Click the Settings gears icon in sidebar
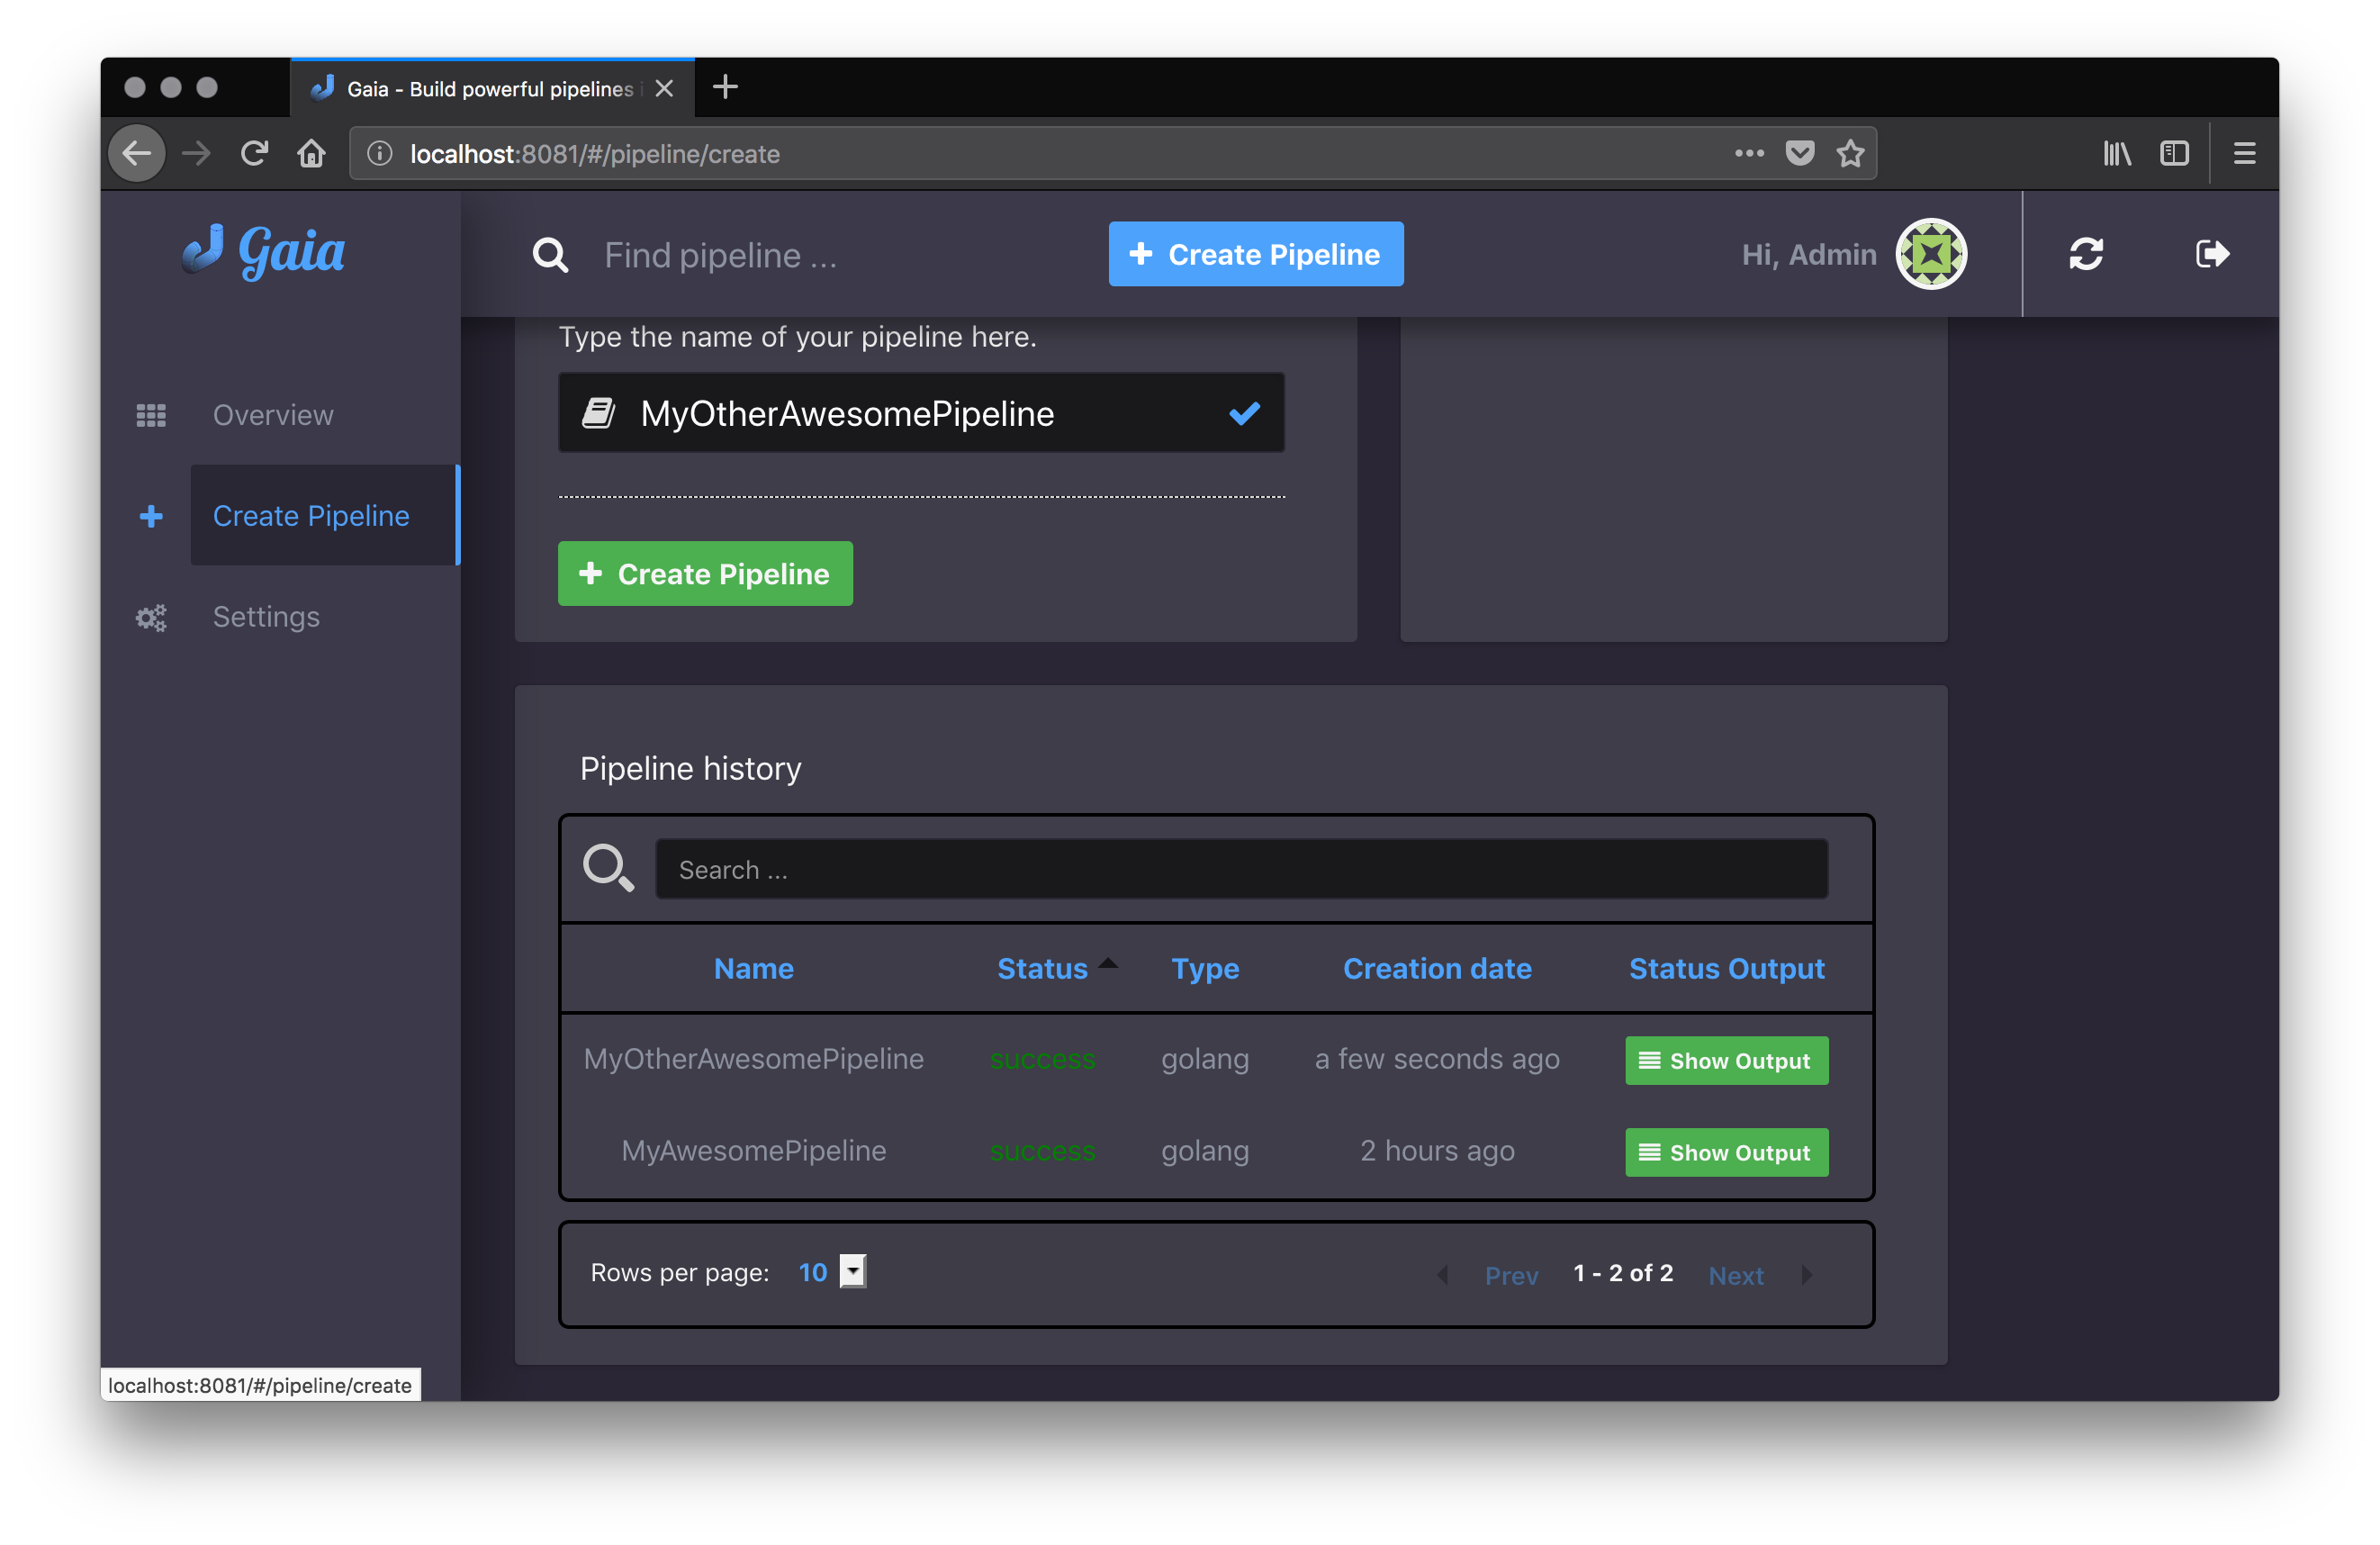2380x1545 pixels. click(x=151, y=617)
